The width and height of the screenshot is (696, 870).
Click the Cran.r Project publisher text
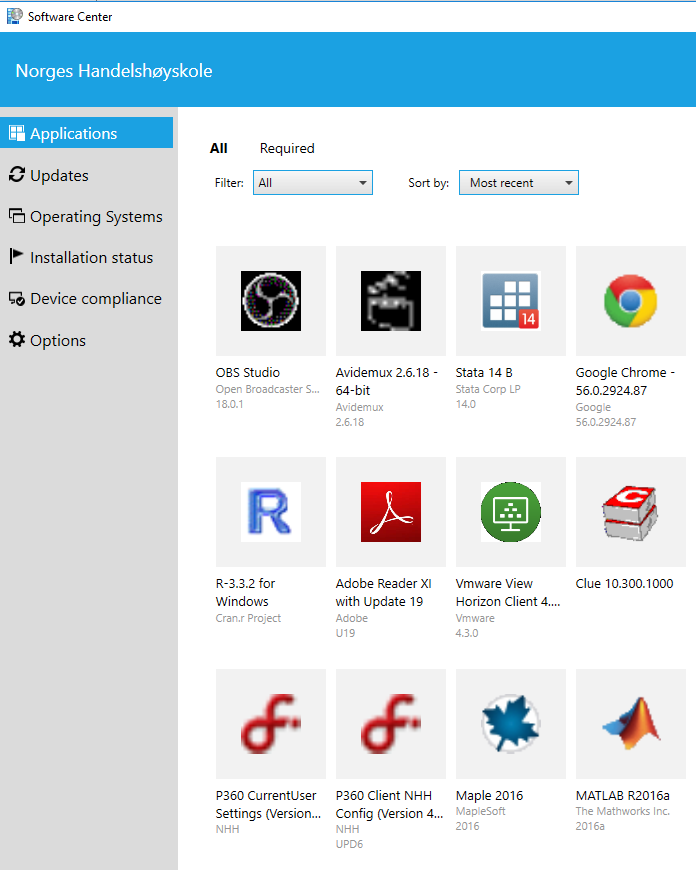pos(248,618)
